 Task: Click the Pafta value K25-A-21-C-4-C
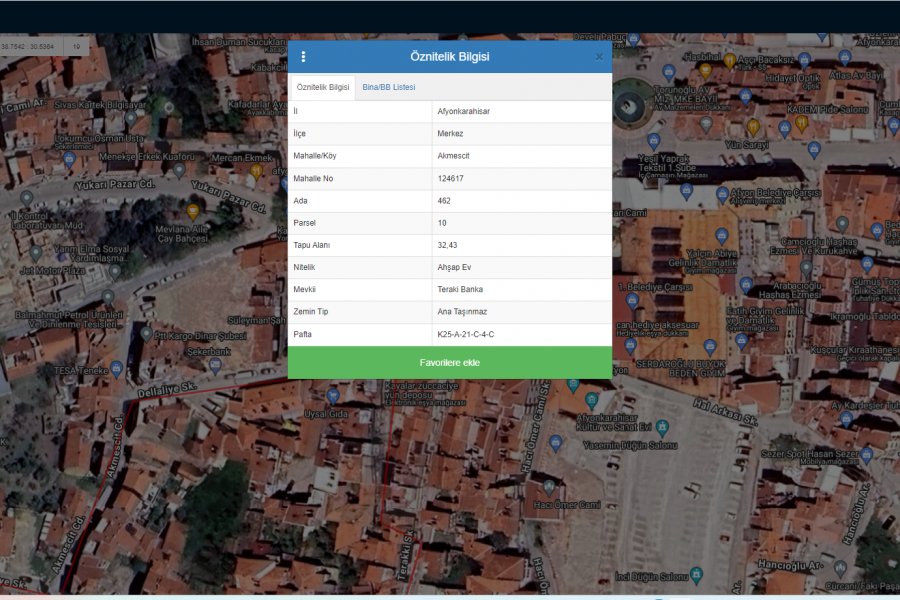[x=465, y=334]
